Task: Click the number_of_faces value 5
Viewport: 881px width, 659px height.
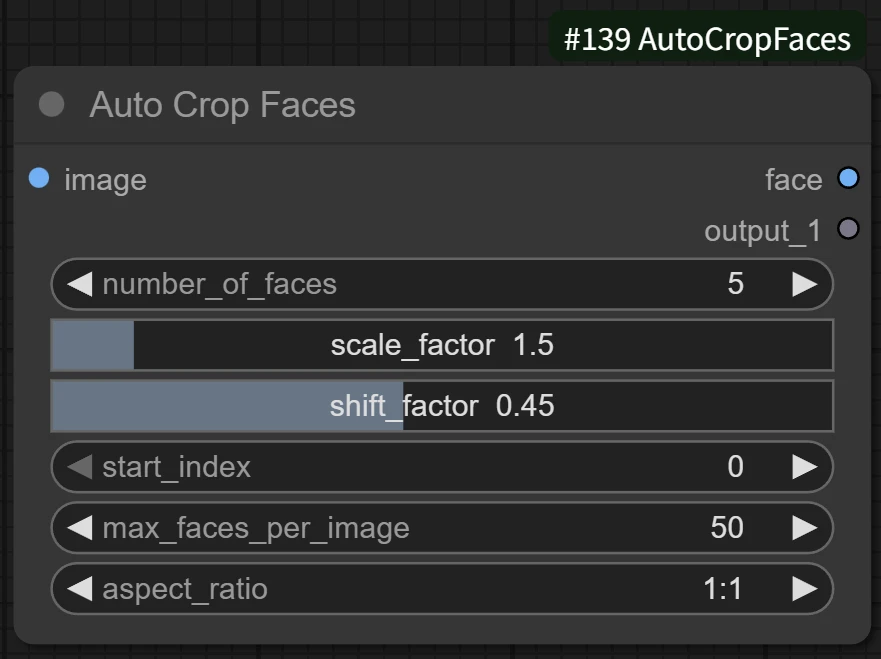Action: pyautogui.click(x=735, y=284)
